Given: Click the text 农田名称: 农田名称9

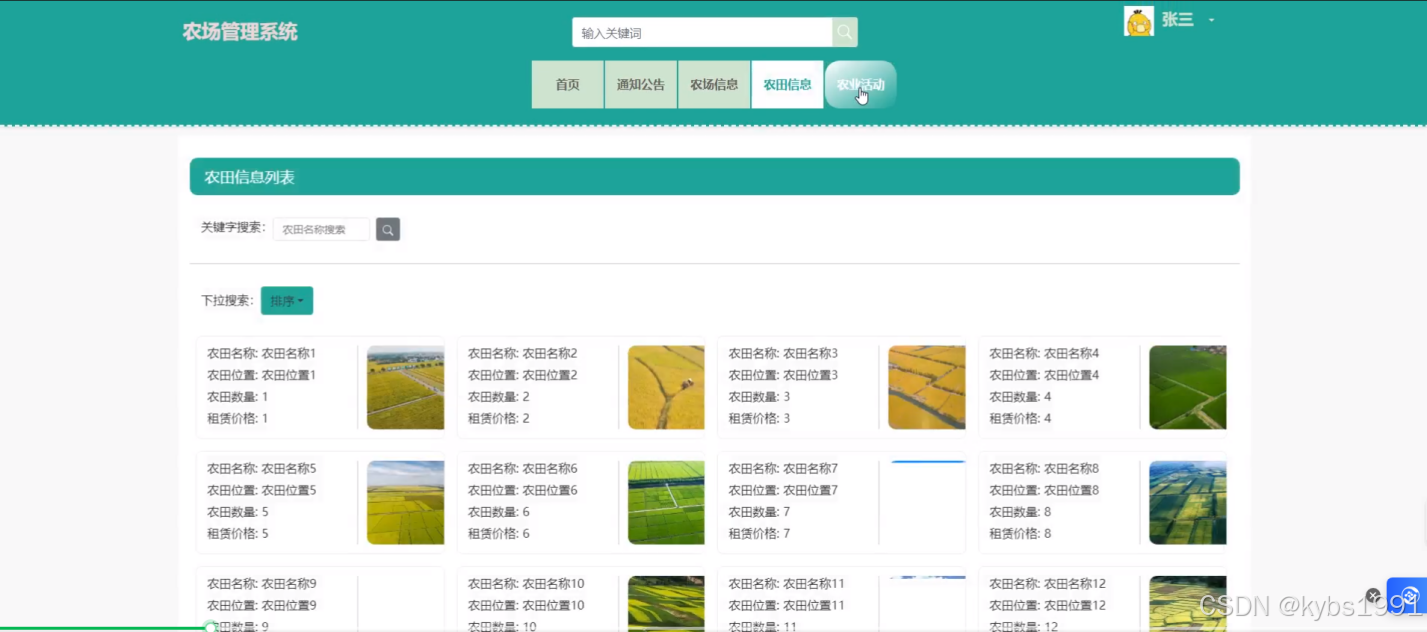Looking at the screenshot, I should [261, 584].
